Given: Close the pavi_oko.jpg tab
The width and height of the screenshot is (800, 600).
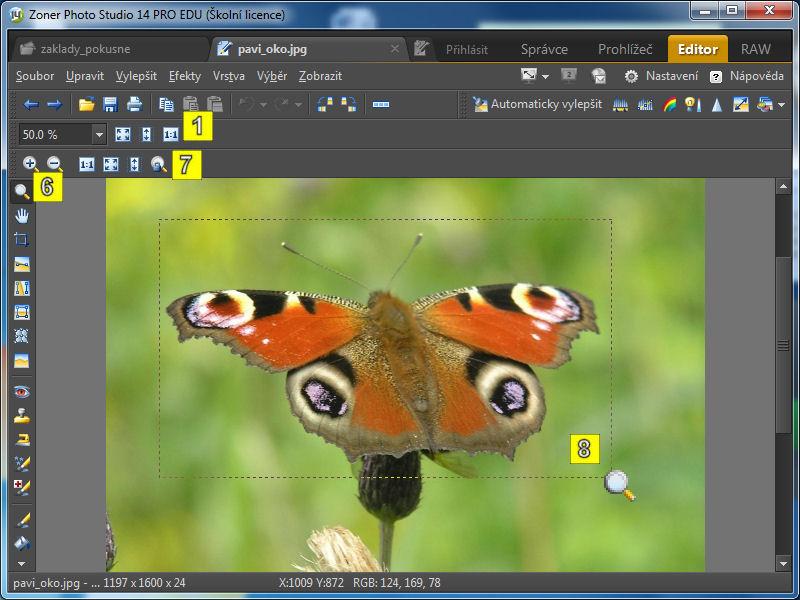Looking at the screenshot, I should (394, 48).
